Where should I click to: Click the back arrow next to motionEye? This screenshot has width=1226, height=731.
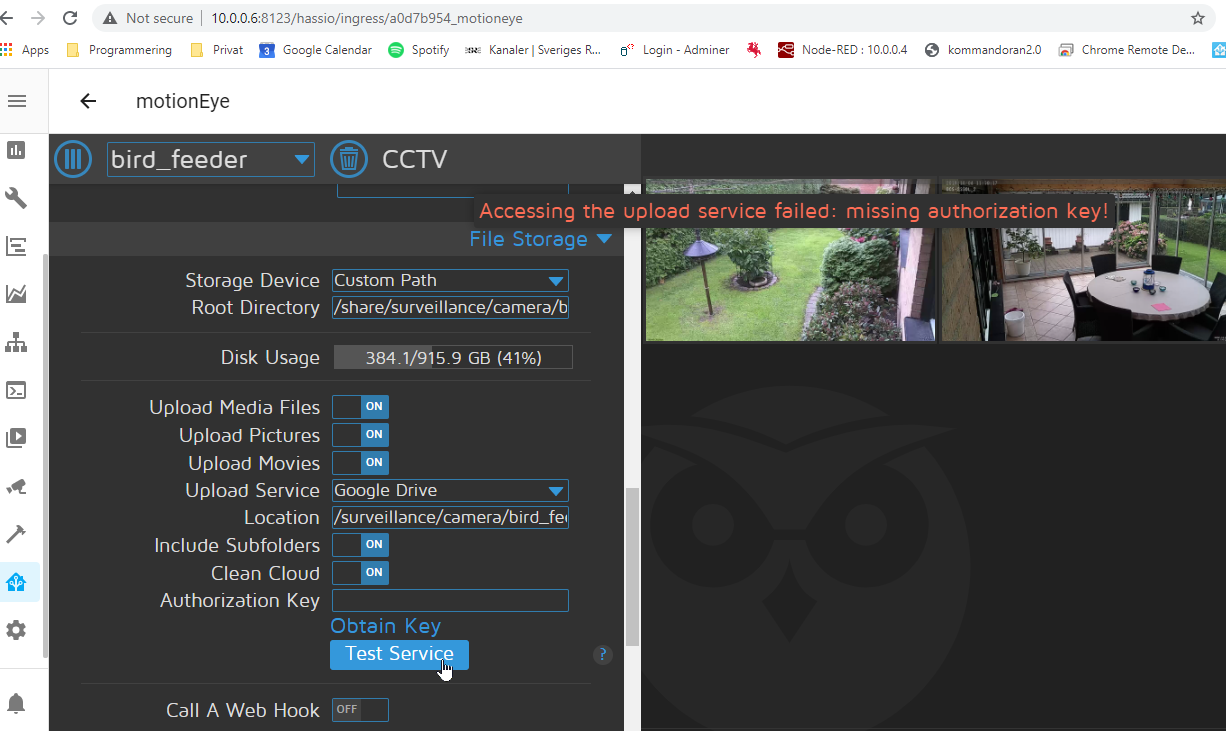tap(88, 101)
